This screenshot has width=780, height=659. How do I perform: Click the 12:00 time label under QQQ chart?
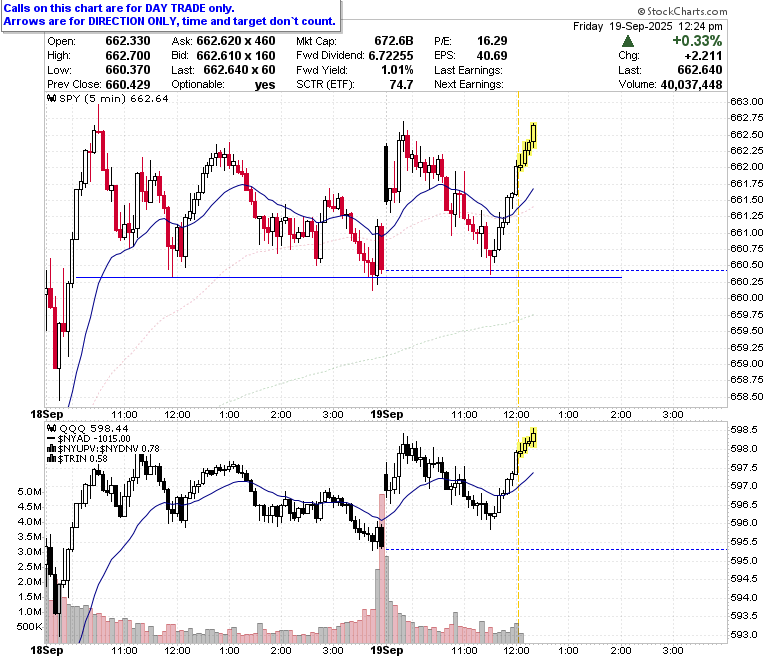[x=516, y=650]
